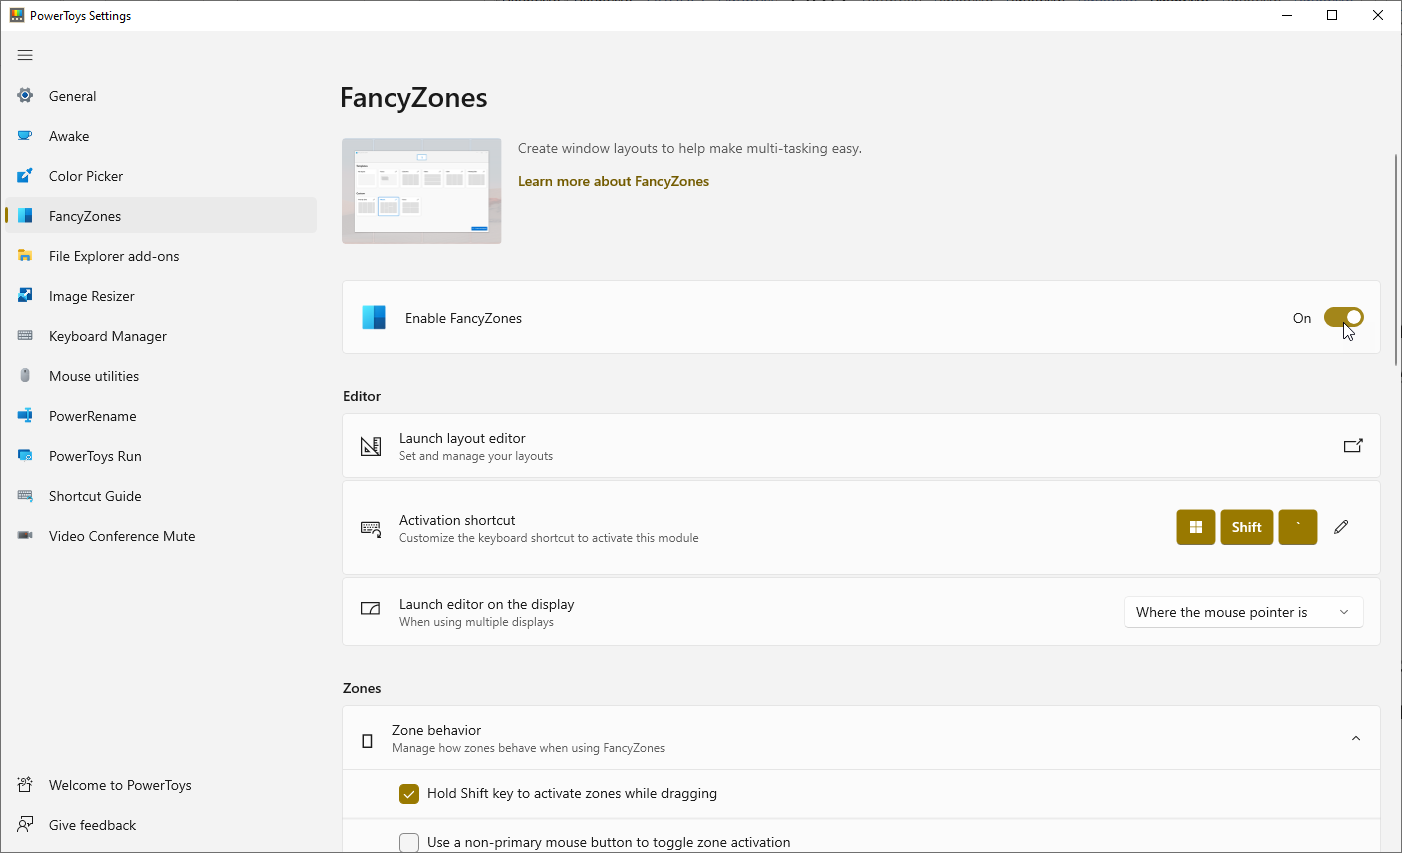Click the File Explorer add-ons icon

point(25,256)
